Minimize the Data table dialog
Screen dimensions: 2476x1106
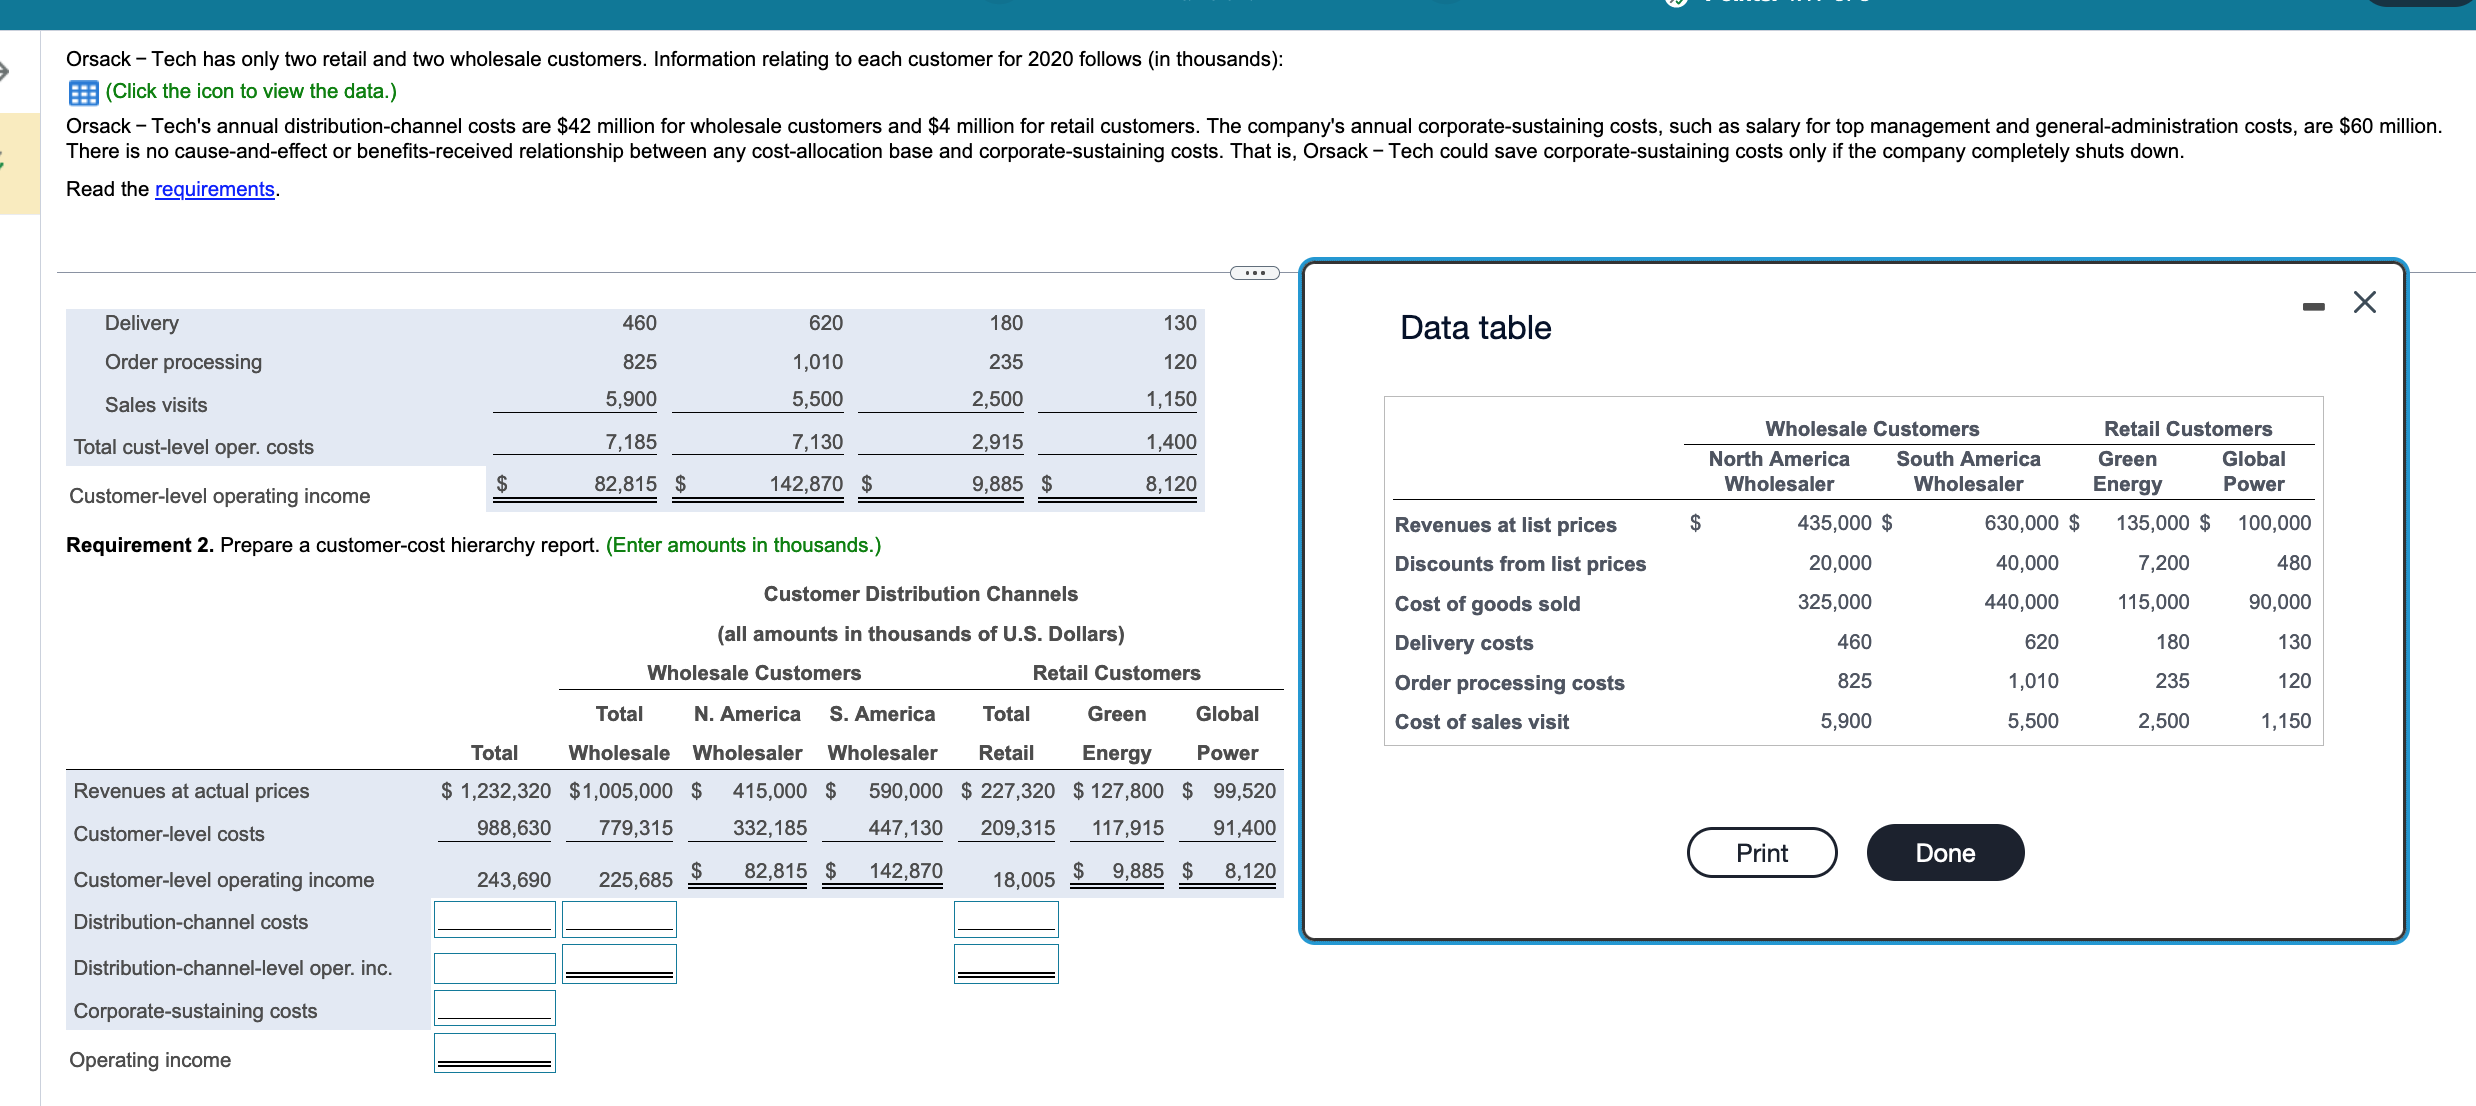tap(2313, 308)
